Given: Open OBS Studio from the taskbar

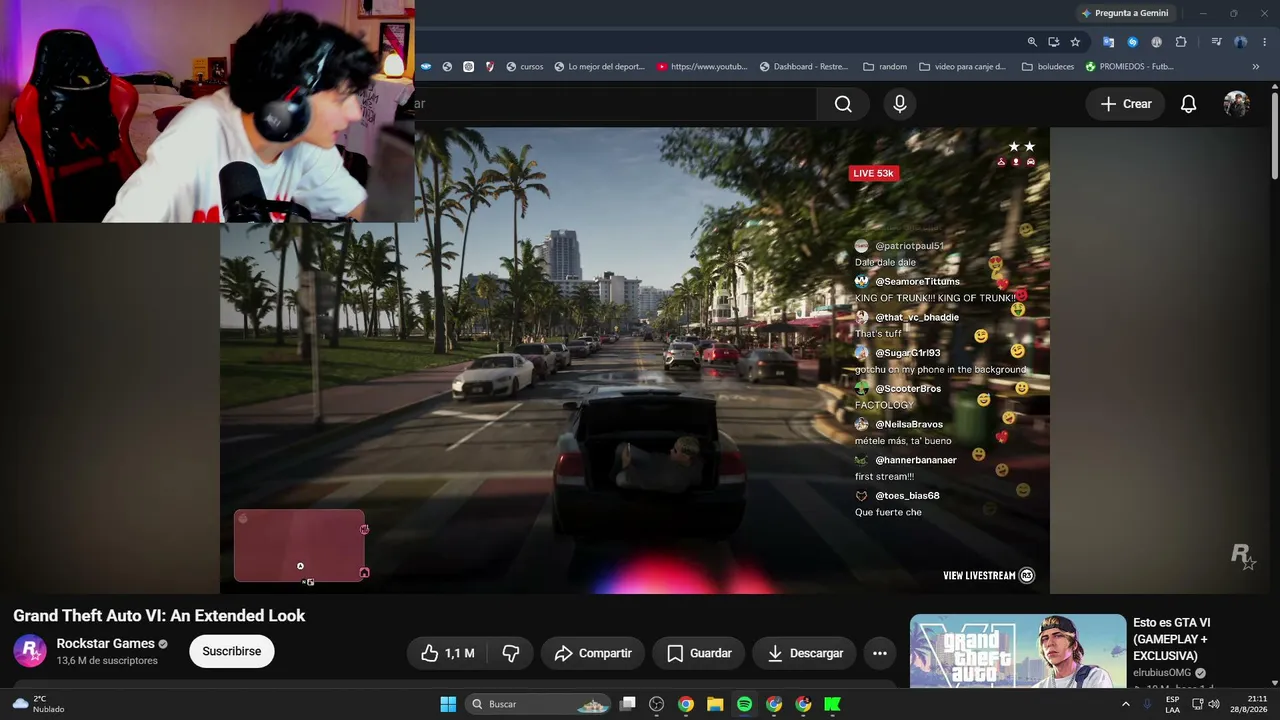Looking at the screenshot, I should [657, 704].
